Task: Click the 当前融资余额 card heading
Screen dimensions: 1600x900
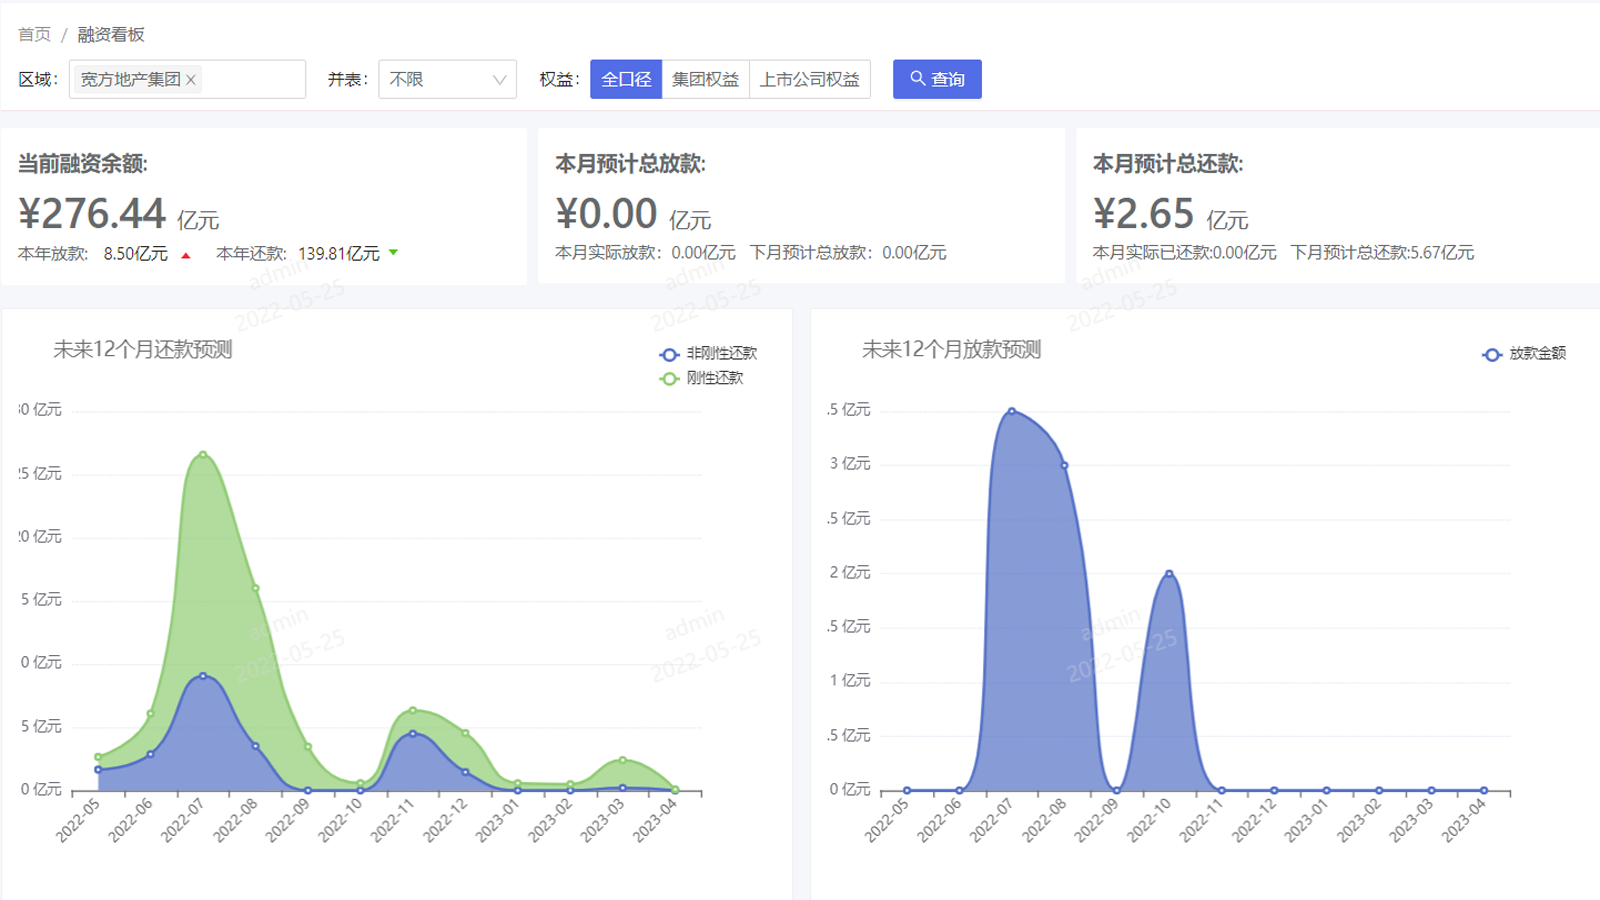Action: 83,164
